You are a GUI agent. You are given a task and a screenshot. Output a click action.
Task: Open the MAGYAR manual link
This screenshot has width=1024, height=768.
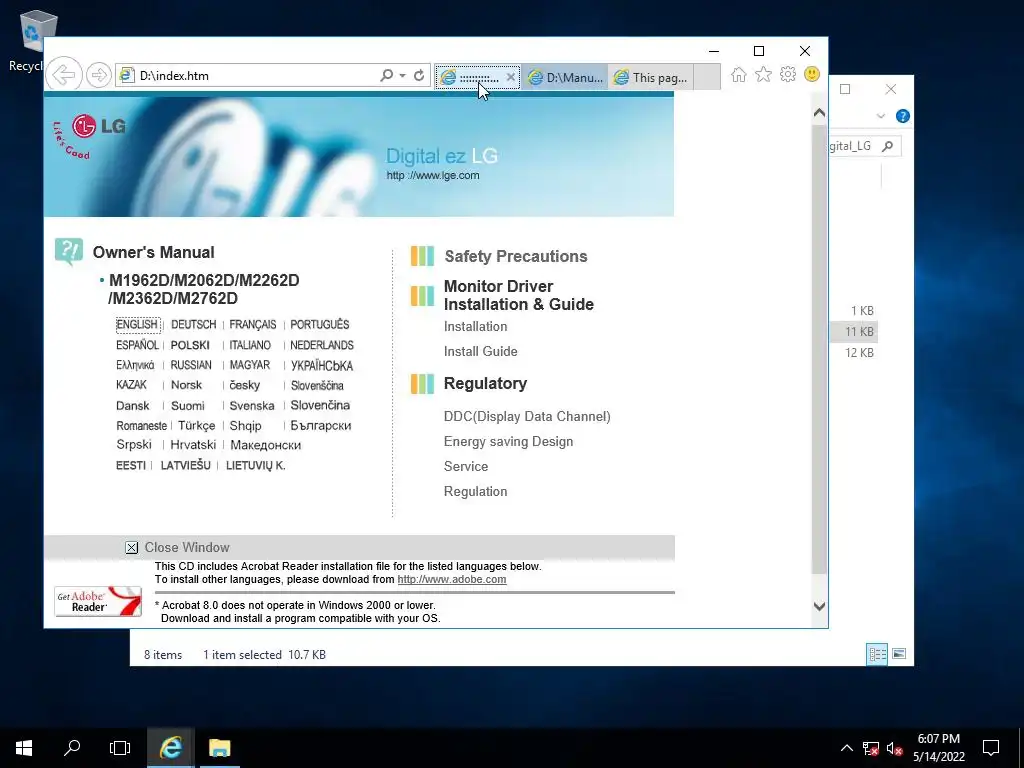coord(249,365)
